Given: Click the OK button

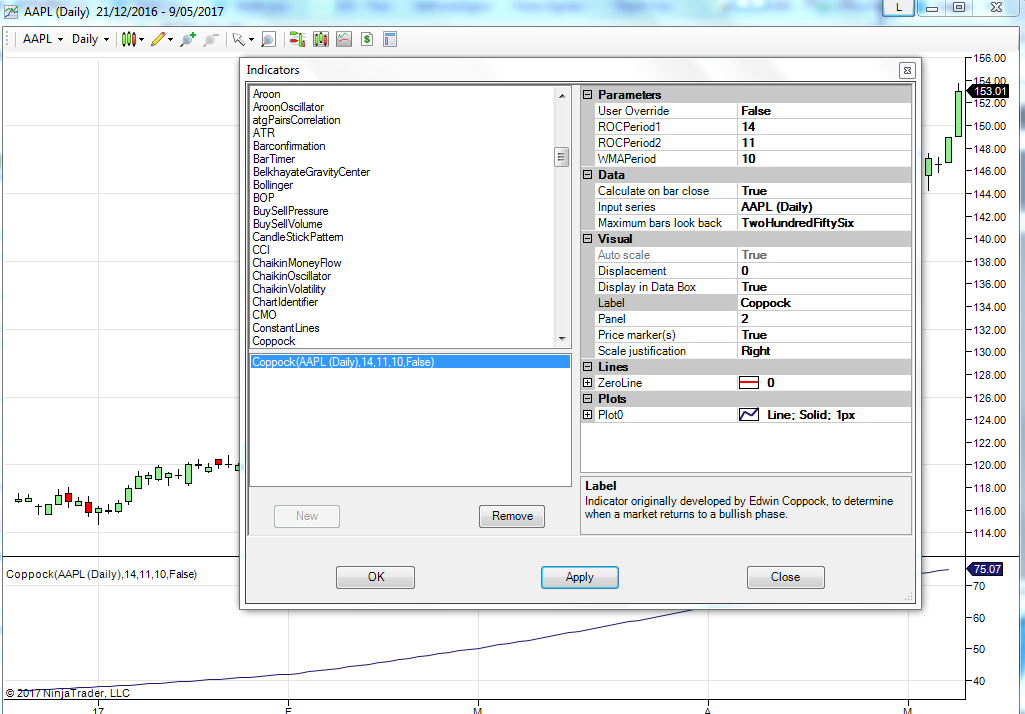Looking at the screenshot, I should click(x=375, y=577).
